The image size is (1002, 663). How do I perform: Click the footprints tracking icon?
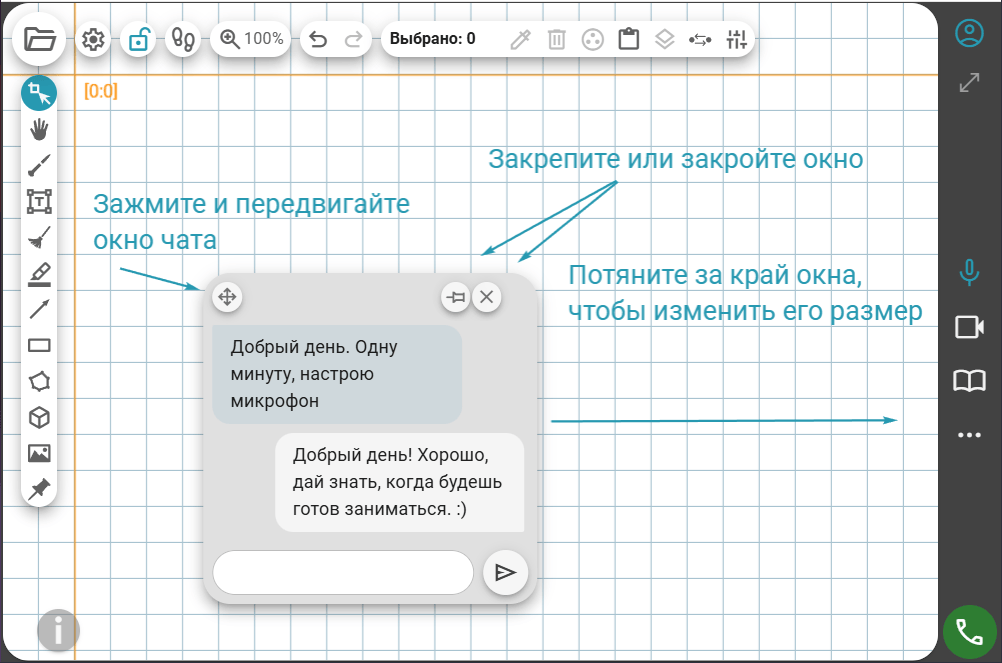coord(183,40)
